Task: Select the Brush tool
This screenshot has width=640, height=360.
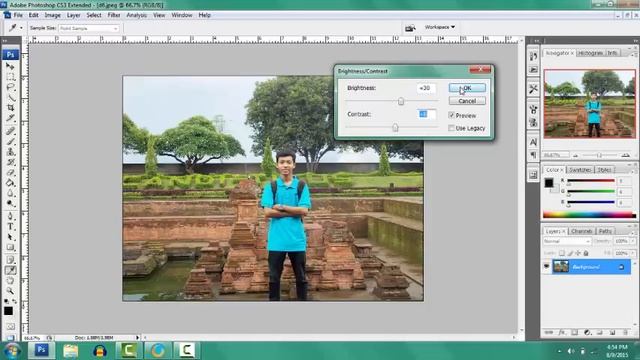Action: pos(10,142)
